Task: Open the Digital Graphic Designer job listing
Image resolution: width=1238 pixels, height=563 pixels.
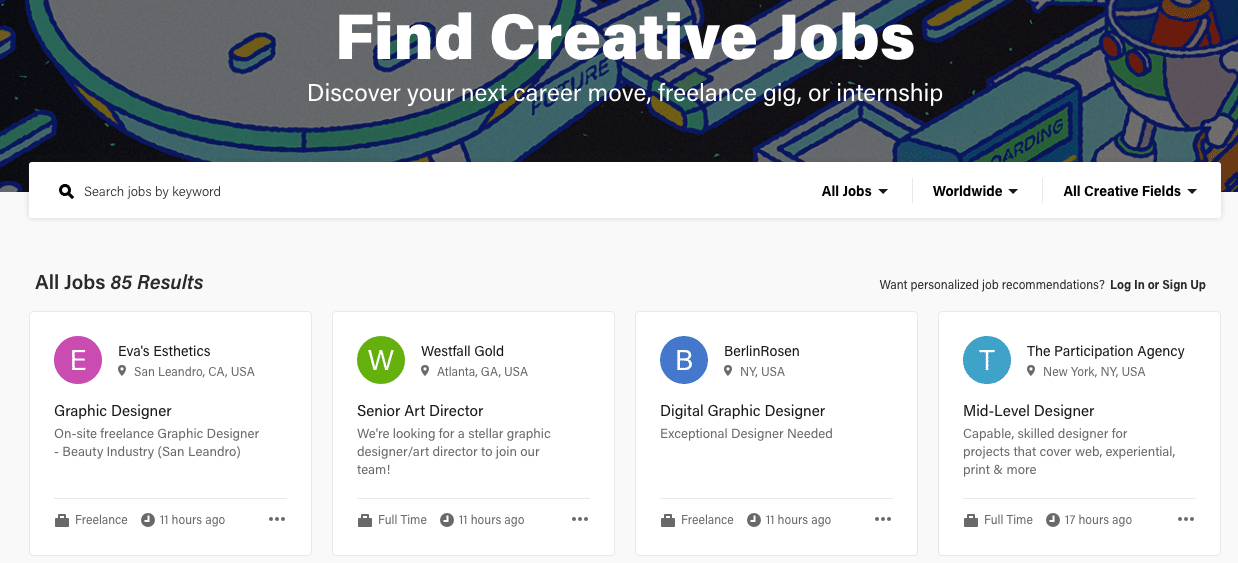Action: (742, 411)
